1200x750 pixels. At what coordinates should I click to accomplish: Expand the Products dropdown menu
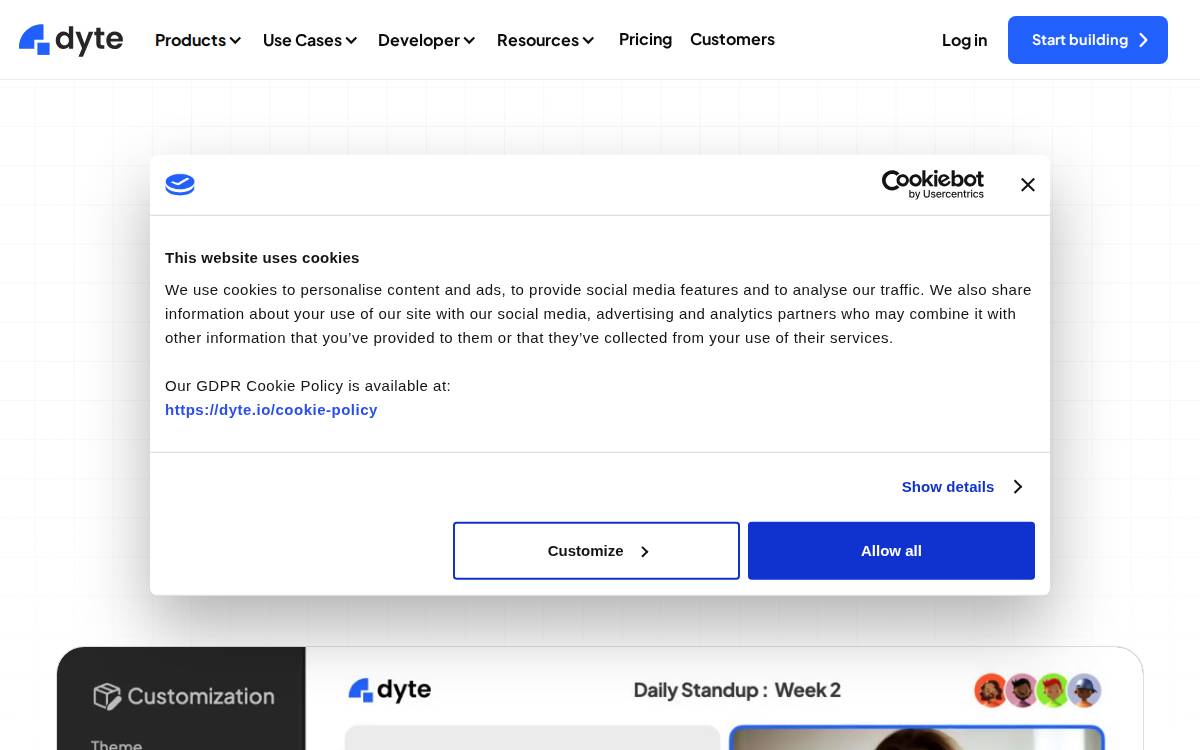click(198, 40)
